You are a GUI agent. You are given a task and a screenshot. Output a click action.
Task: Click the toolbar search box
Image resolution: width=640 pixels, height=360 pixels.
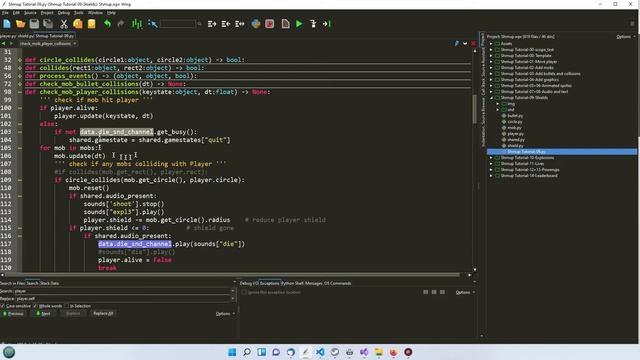178,24
